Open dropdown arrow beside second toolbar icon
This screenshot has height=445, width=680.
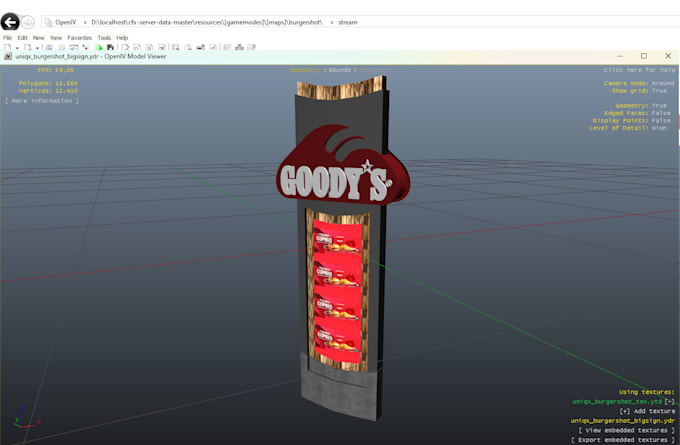pos(37,48)
